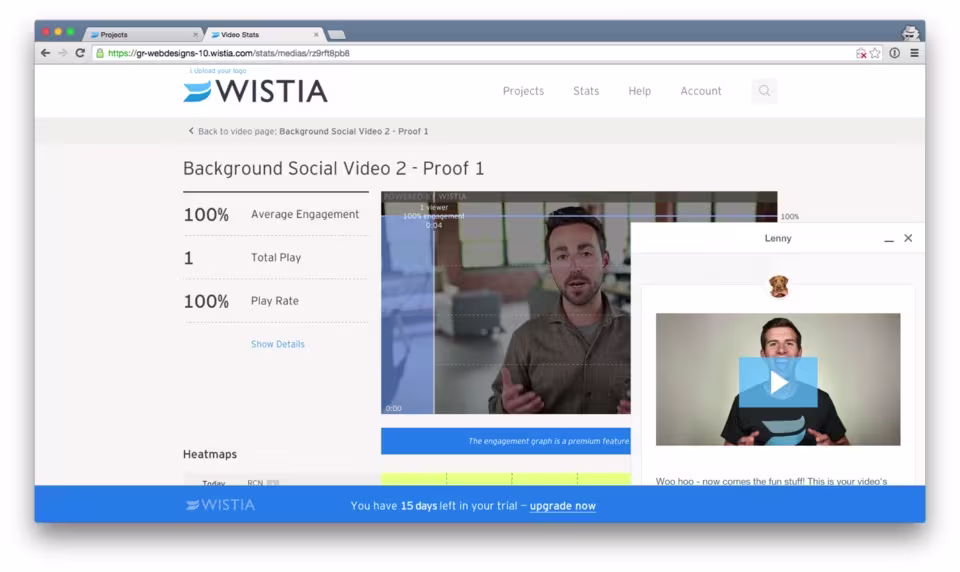Switch to the Video Stats browser tab

tap(264, 35)
